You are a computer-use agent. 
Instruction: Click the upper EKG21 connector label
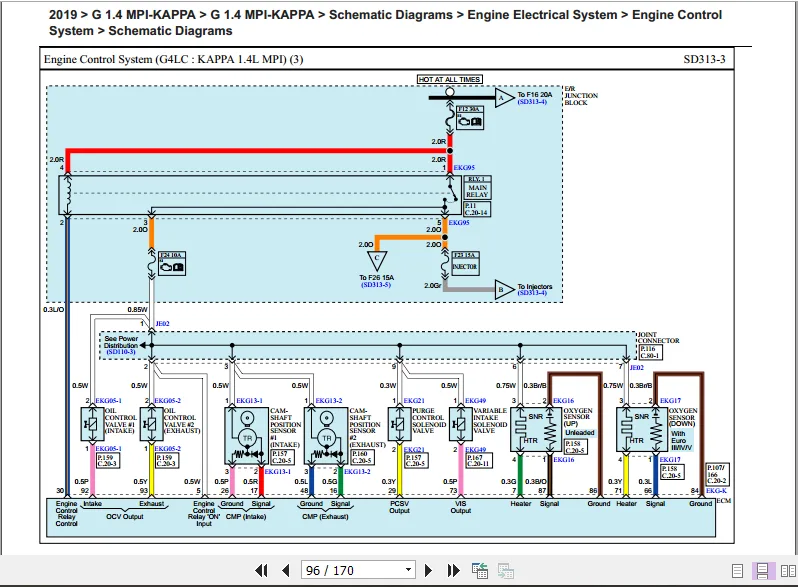pos(414,401)
